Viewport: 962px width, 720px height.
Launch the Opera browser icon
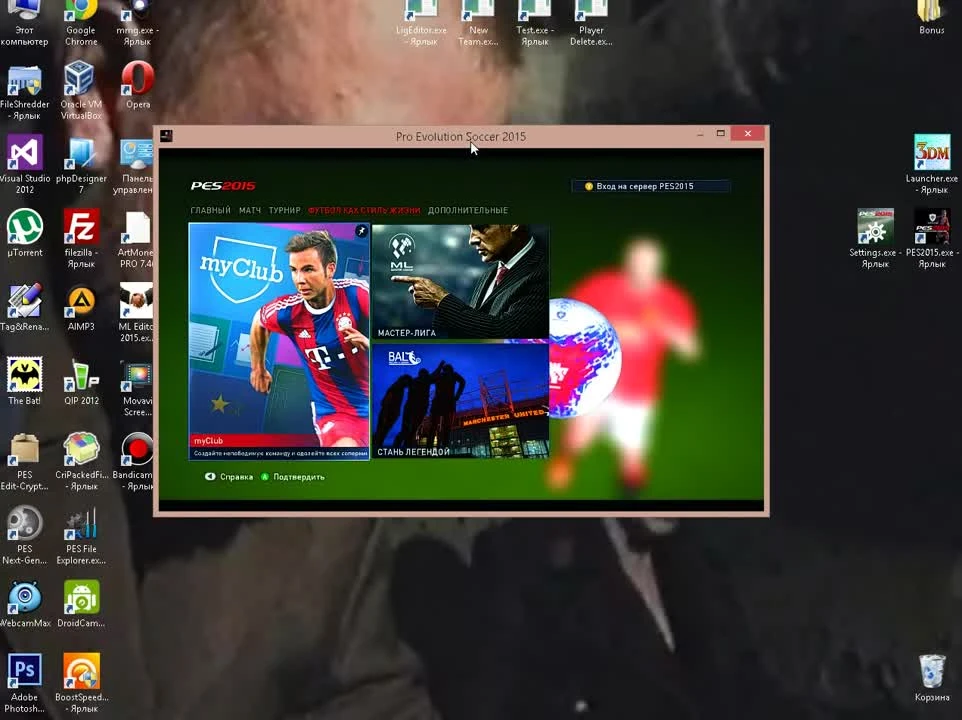[137, 85]
